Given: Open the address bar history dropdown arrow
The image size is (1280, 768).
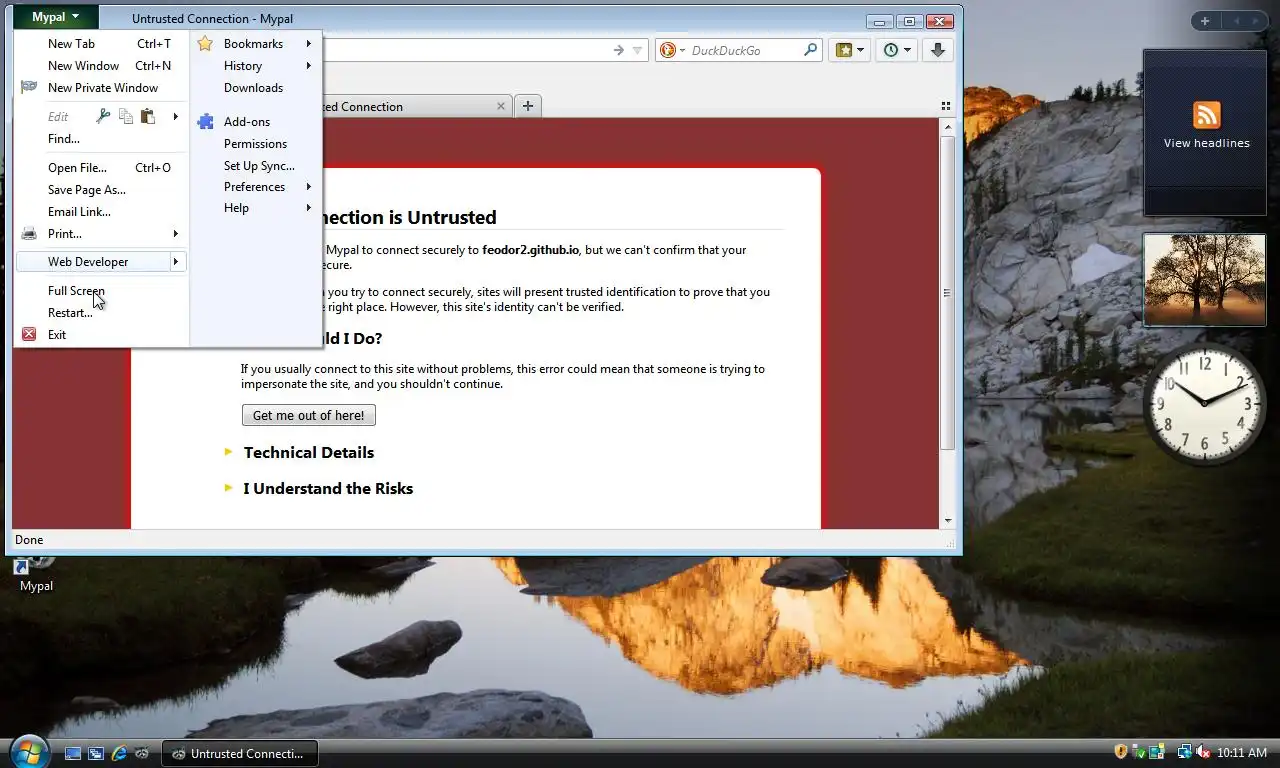Looking at the screenshot, I should [x=637, y=50].
